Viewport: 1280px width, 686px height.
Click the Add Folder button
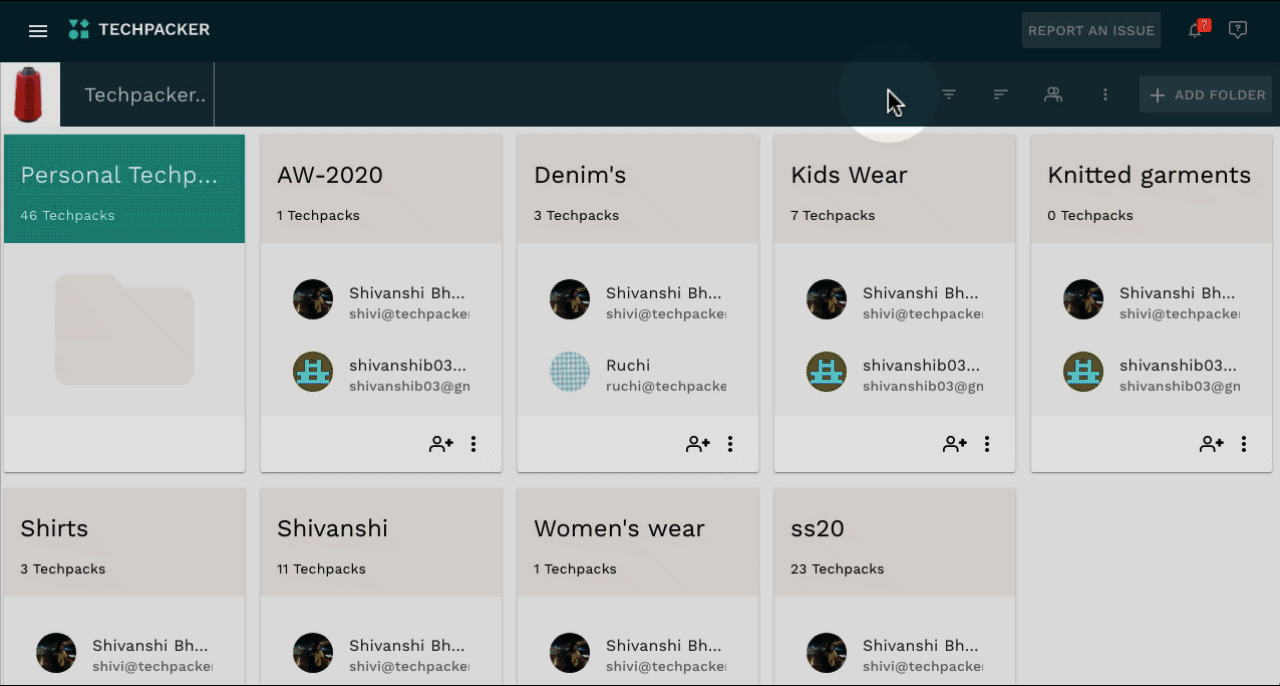(x=1208, y=95)
